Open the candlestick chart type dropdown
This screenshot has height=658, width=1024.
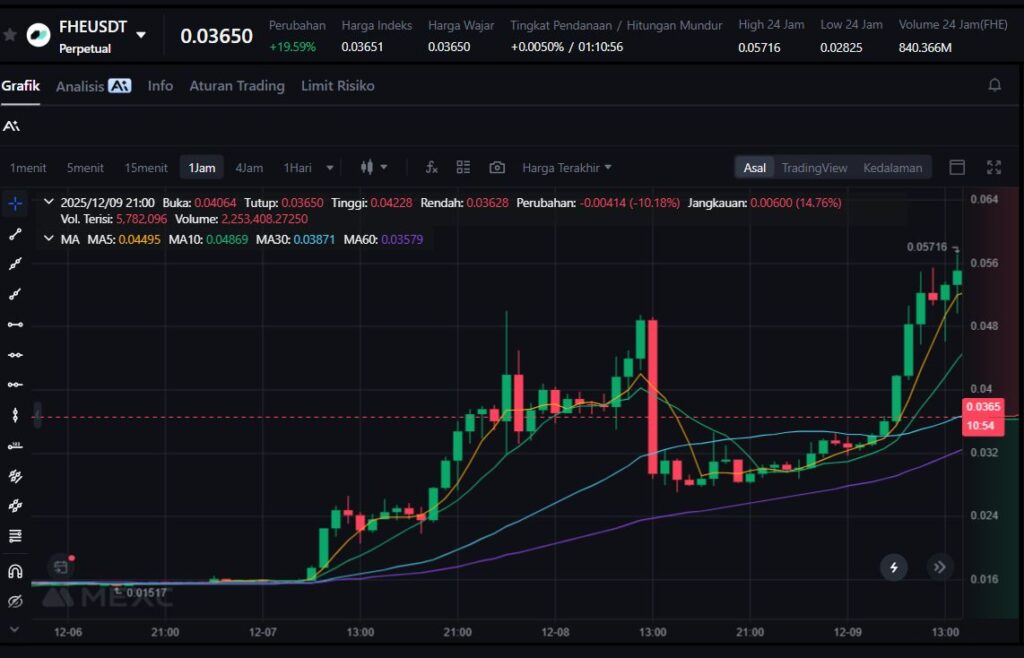pos(373,168)
